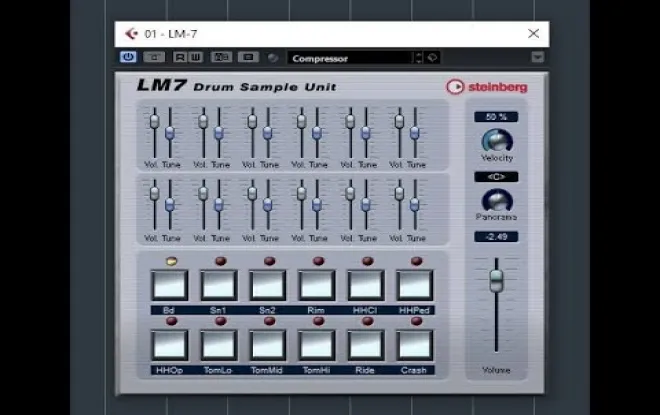Image resolution: width=660 pixels, height=415 pixels.
Task: Click the red LED above TomLo pad
Action: click(x=221, y=321)
